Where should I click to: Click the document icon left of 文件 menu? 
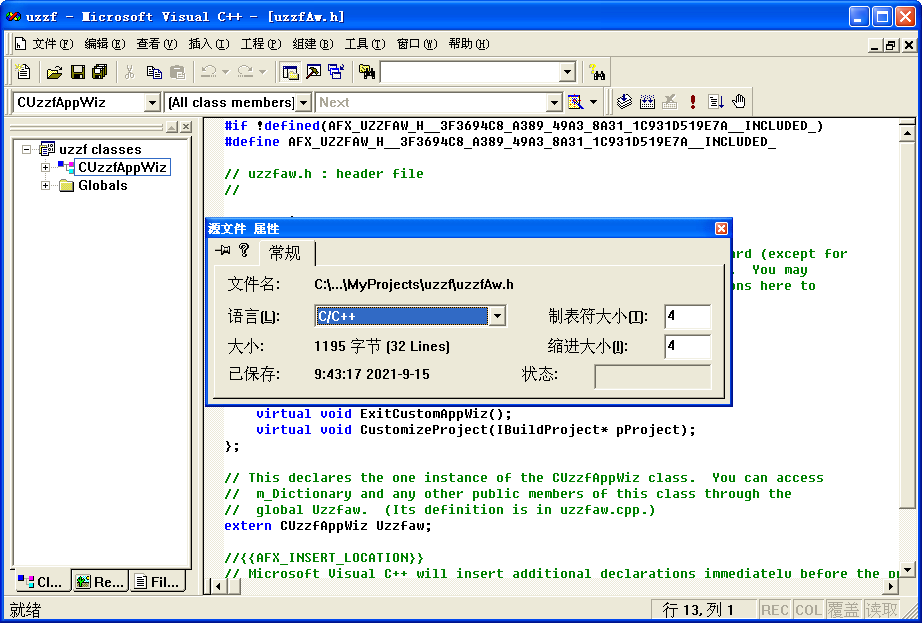21,44
